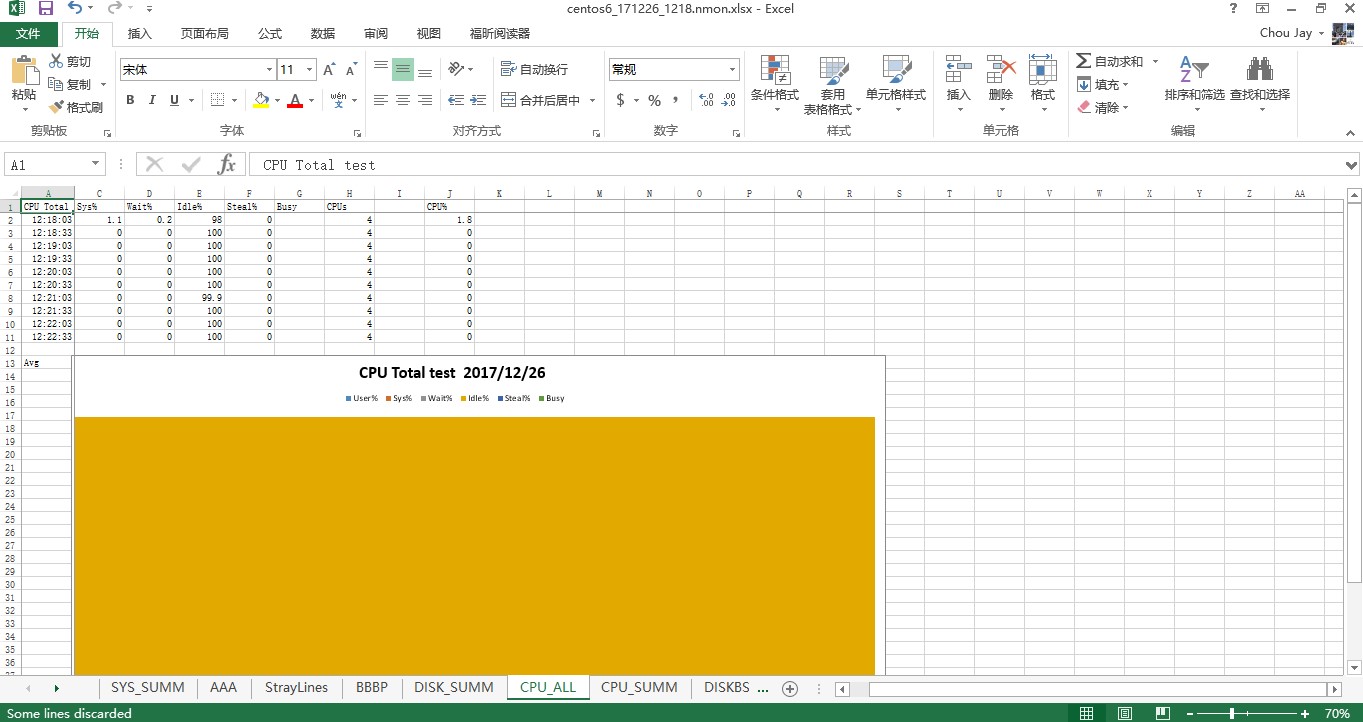The height and width of the screenshot is (722, 1363).
Task: Toggle bold formatting (B)
Action: tap(130, 100)
